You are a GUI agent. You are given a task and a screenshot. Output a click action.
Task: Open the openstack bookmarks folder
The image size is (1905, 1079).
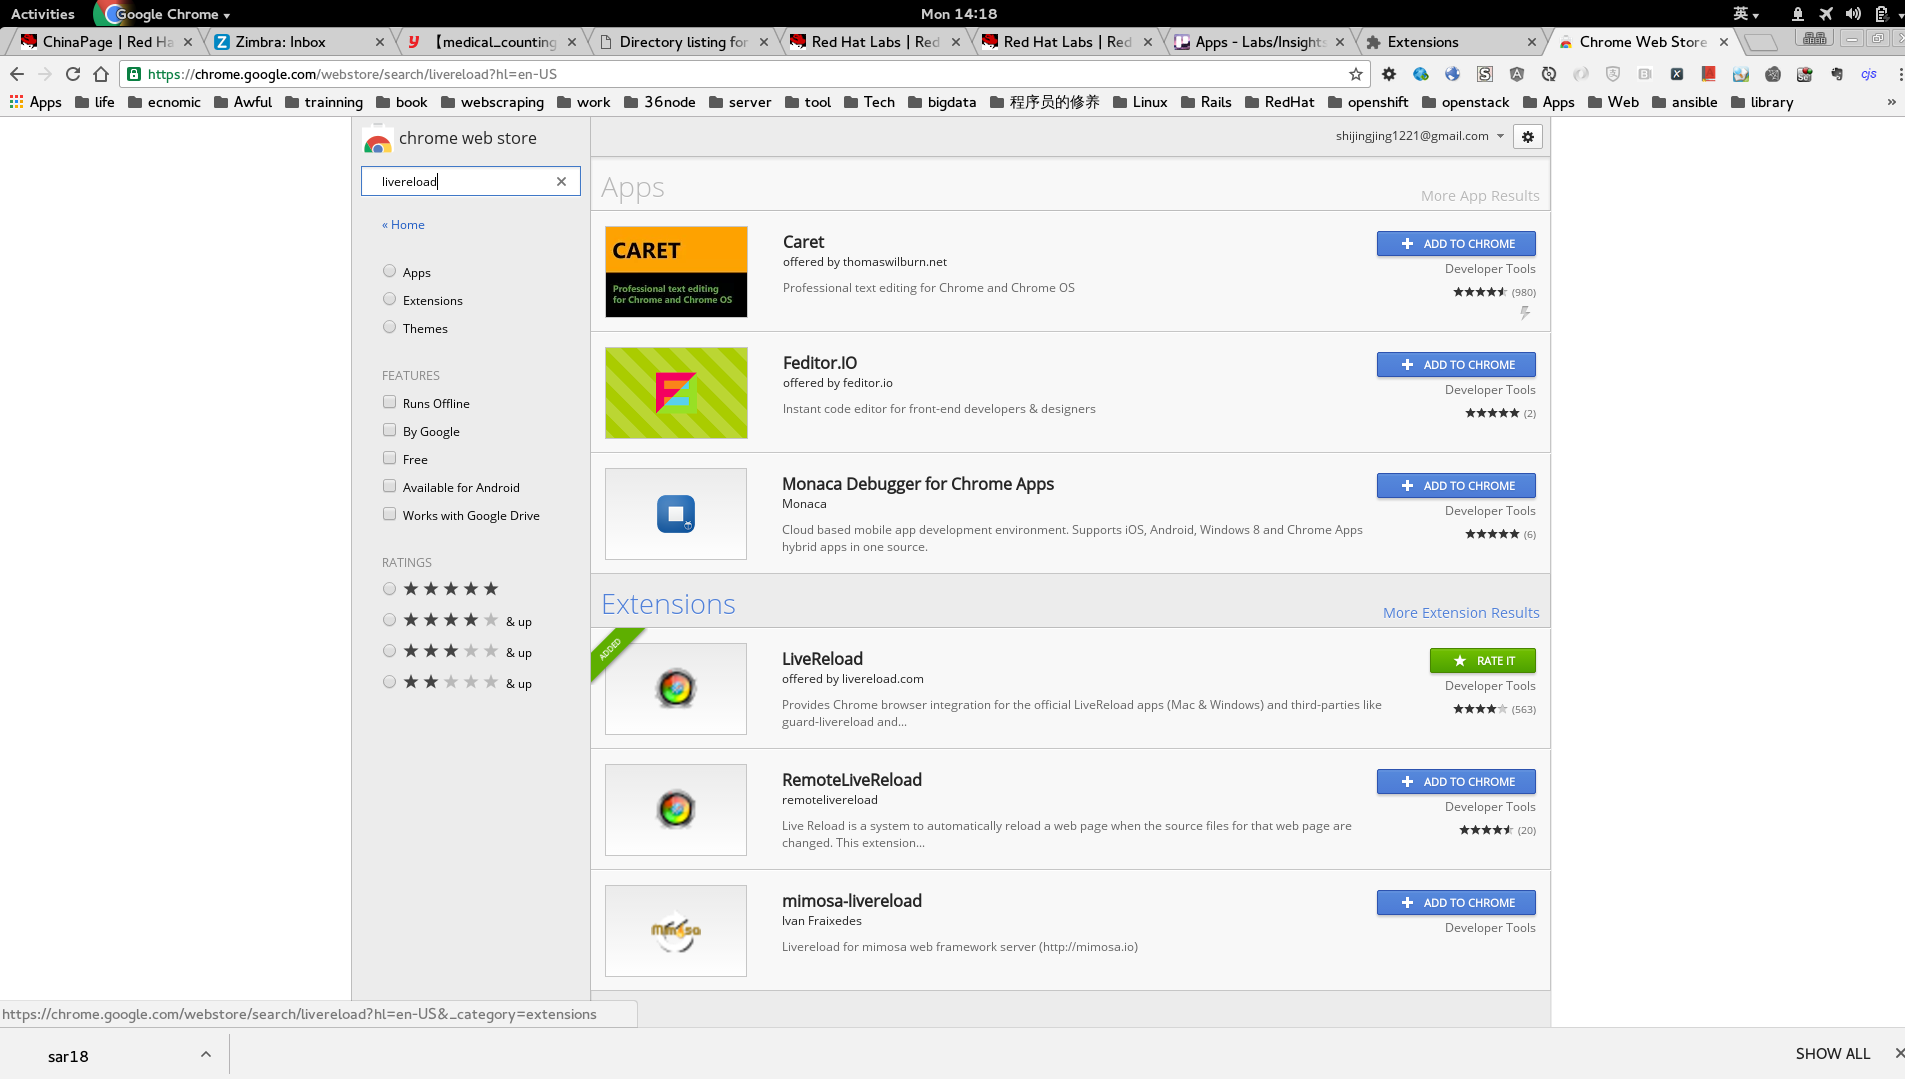[x=1465, y=102]
